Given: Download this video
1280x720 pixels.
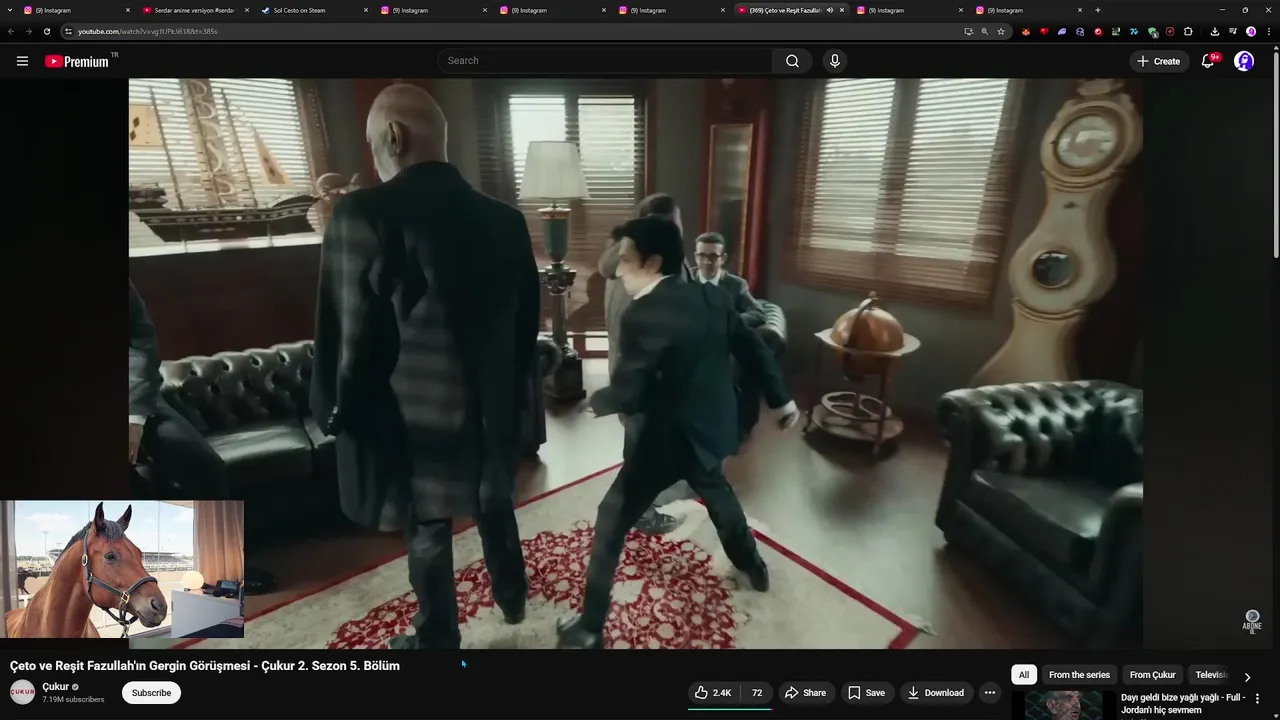Looking at the screenshot, I should point(935,693).
